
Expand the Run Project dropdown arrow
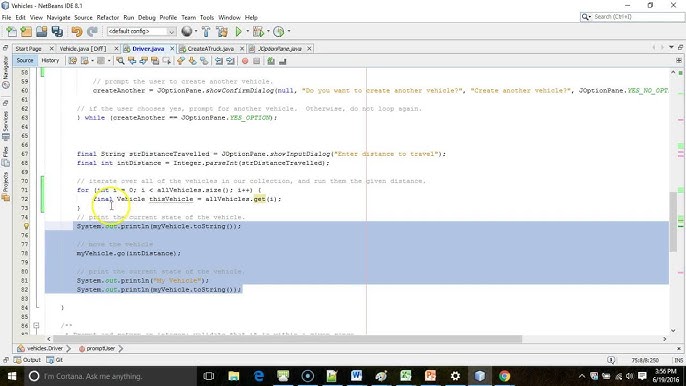248,32
